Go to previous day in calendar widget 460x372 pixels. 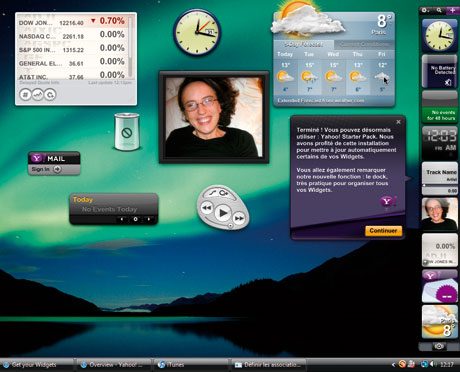pyautogui.click(x=122, y=219)
